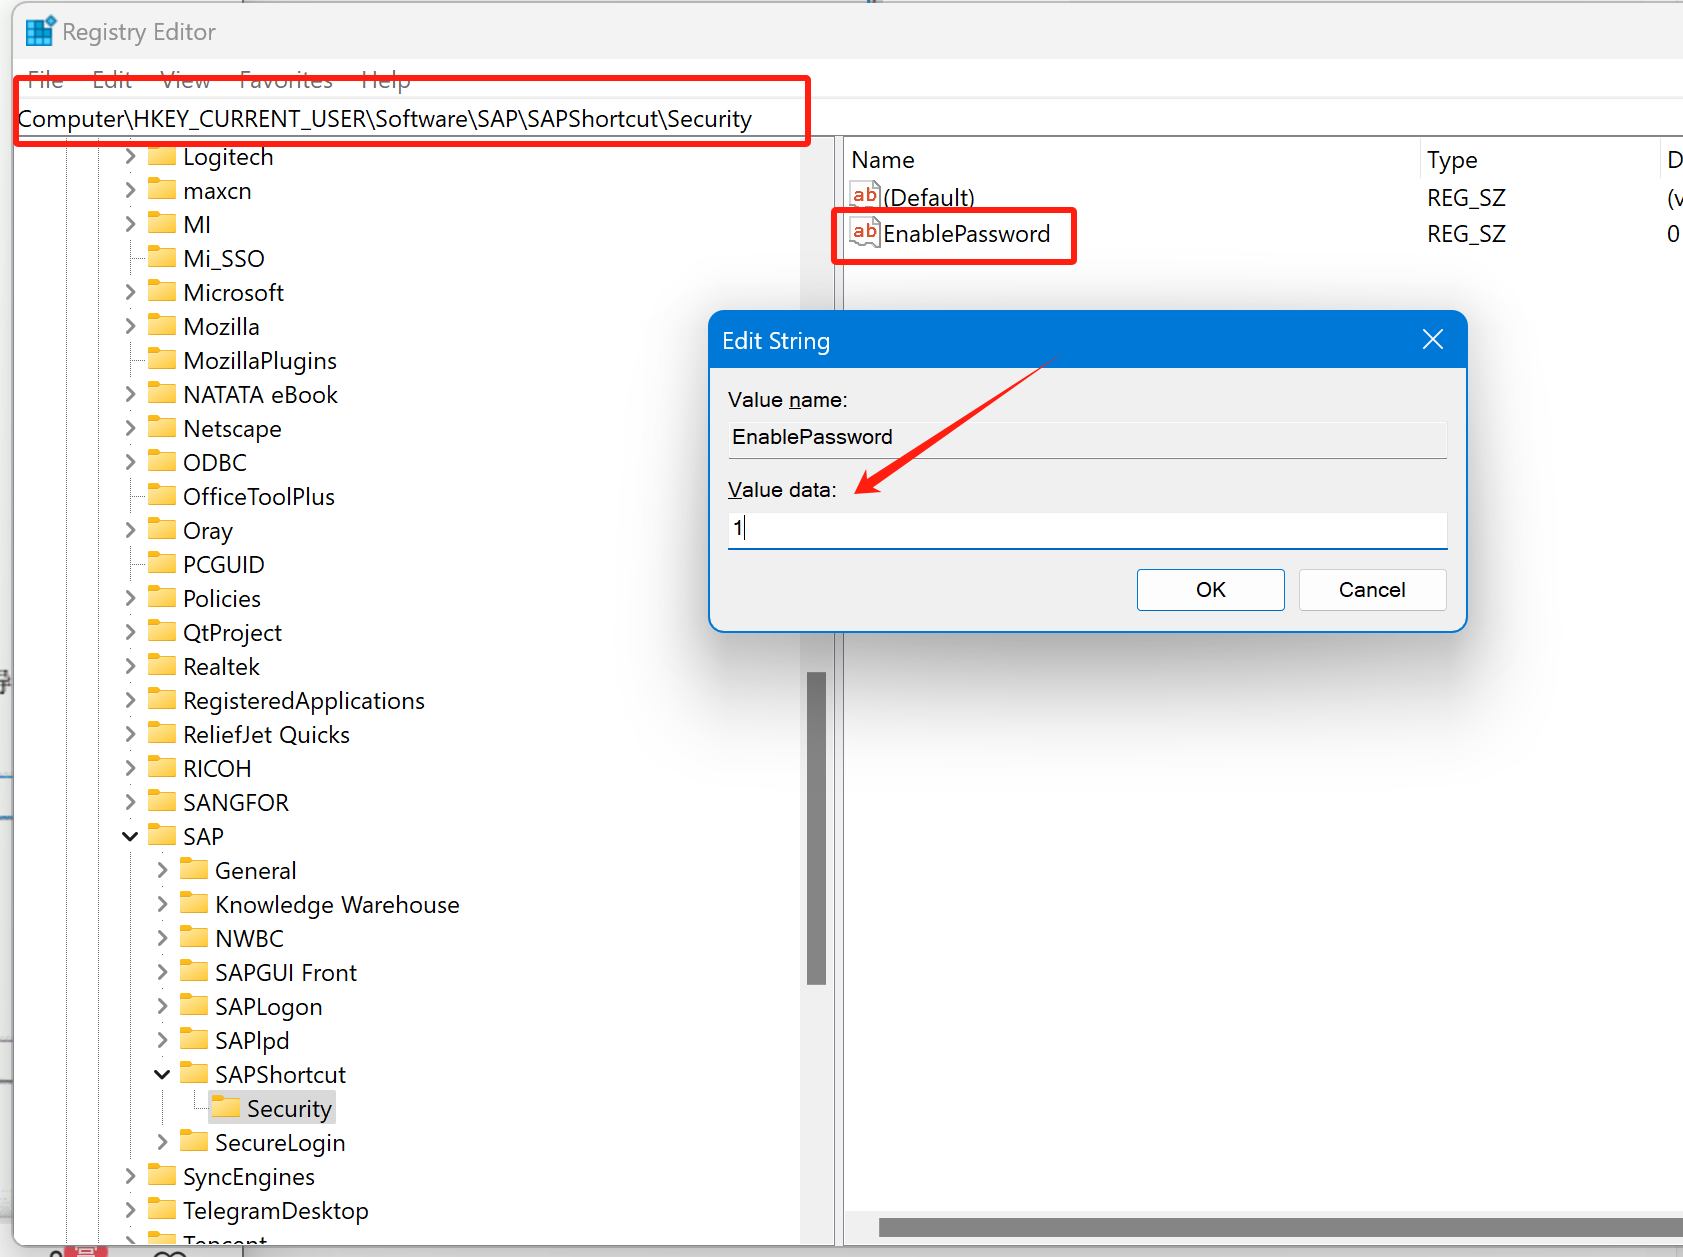Collapse the SAPShortcut registry key
Image resolution: width=1683 pixels, height=1257 pixels.
click(162, 1073)
